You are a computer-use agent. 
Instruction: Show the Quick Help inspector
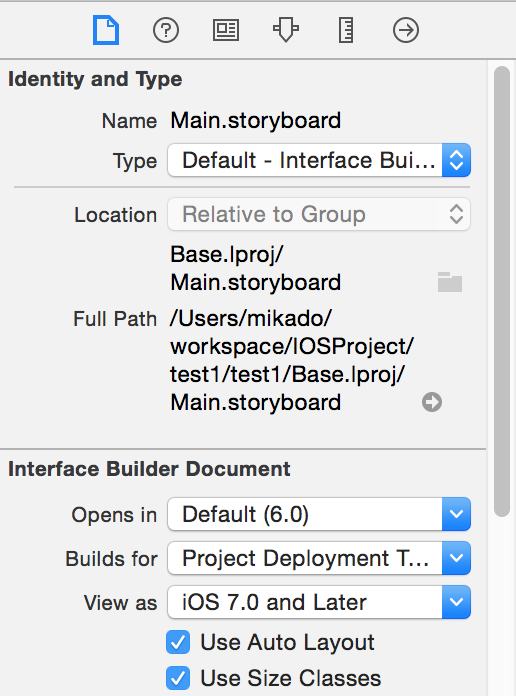[166, 30]
